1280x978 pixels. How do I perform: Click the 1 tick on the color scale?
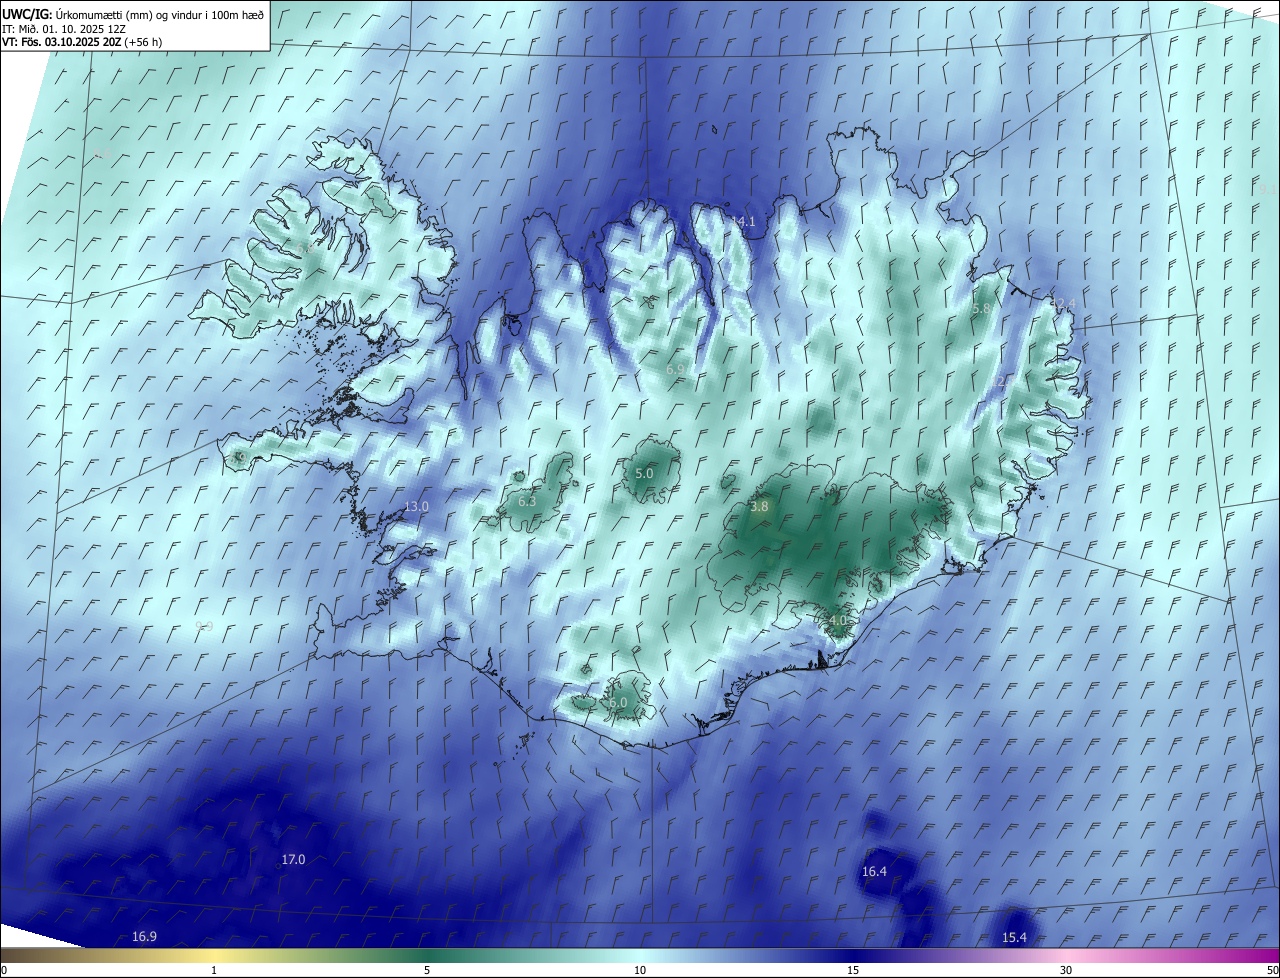coord(214,970)
